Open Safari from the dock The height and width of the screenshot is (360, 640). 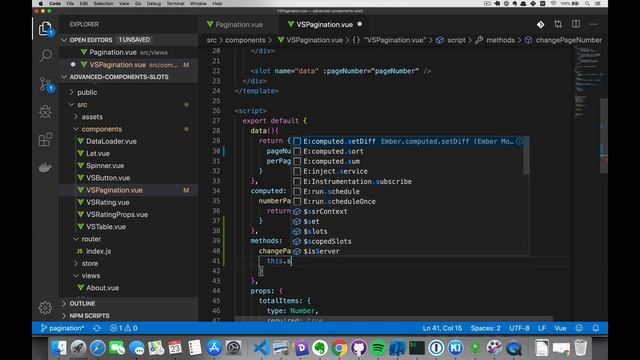click(x=98, y=348)
